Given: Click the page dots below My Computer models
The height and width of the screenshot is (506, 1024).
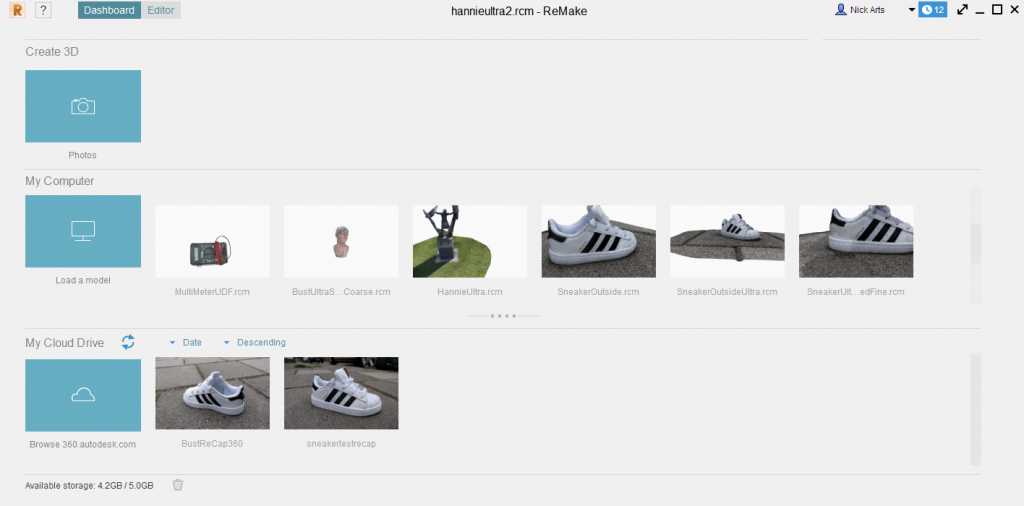Looking at the screenshot, I should coord(503,316).
